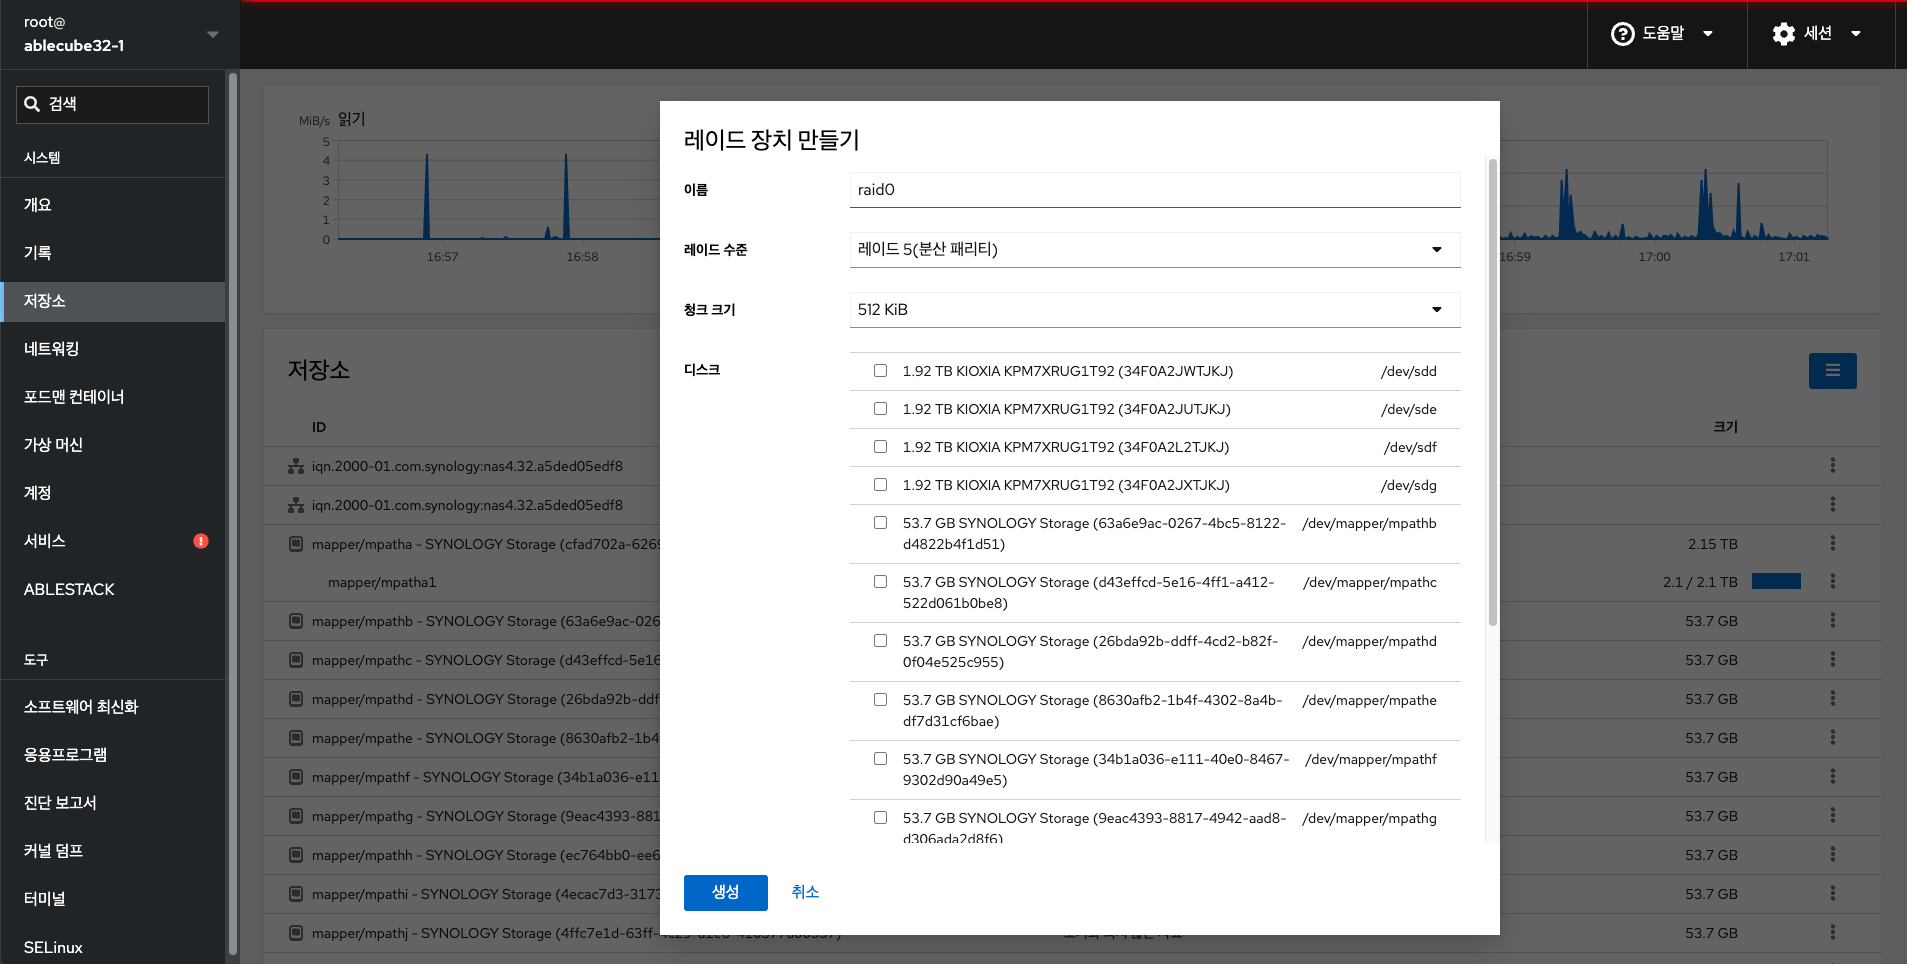The height and width of the screenshot is (964, 1907).
Task: Click the RAID name input field
Action: point(1154,190)
